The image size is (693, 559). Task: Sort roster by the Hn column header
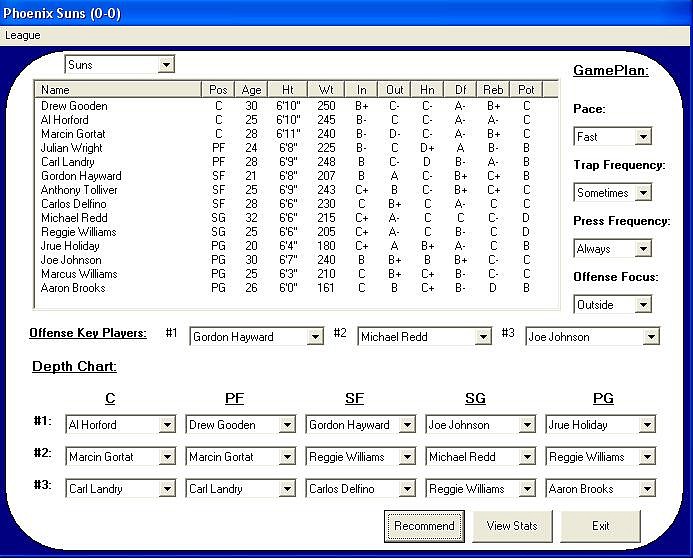(x=427, y=90)
